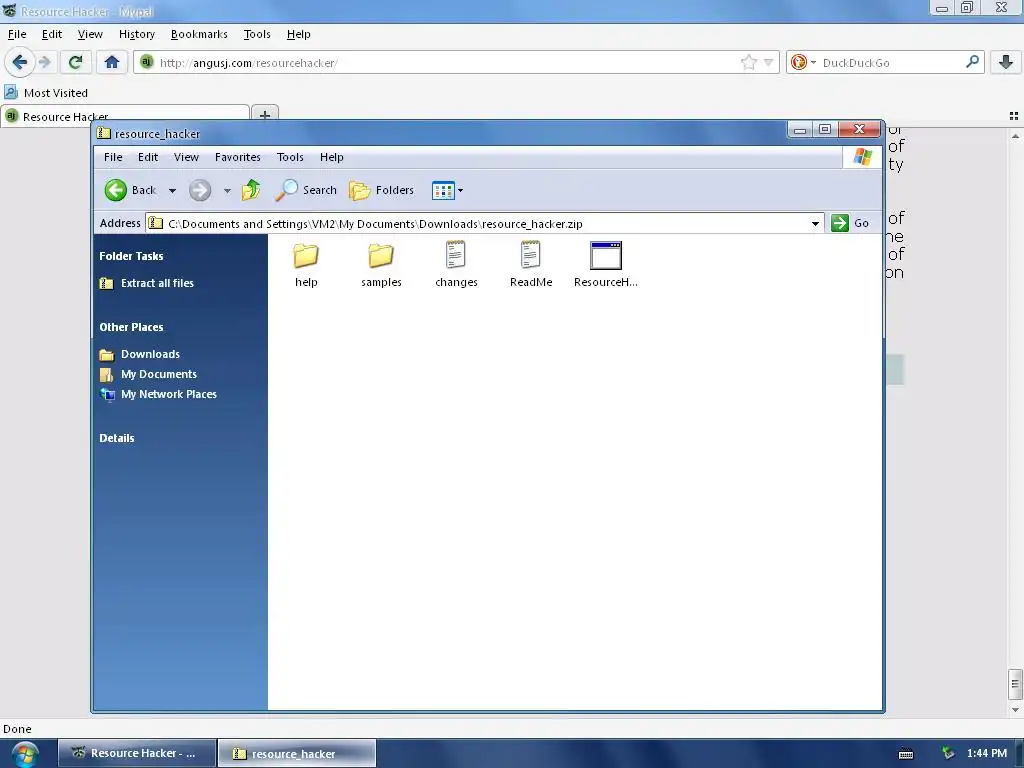Screen dimensions: 1024x768
Task: Select the ReadMe text file
Action: click(530, 264)
